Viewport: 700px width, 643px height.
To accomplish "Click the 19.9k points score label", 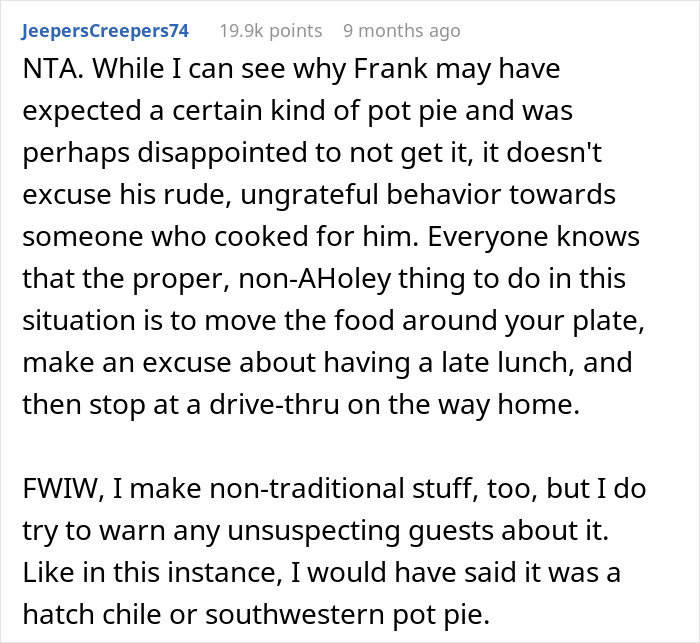I will (271, 31).
